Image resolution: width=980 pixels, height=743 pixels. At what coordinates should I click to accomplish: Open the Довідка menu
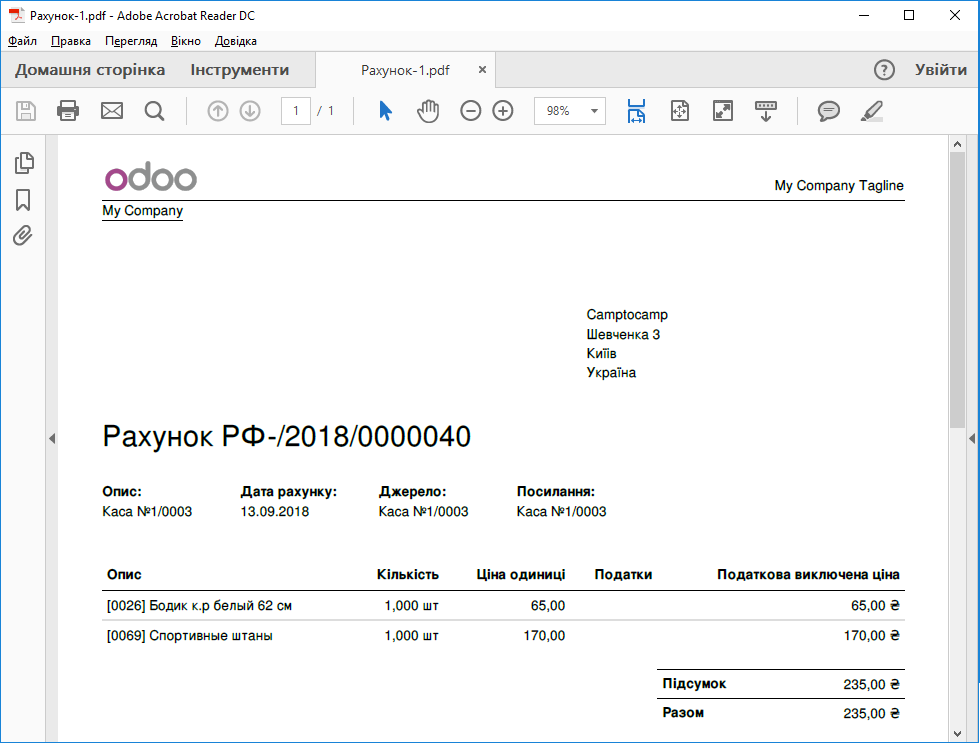[236, 41]
